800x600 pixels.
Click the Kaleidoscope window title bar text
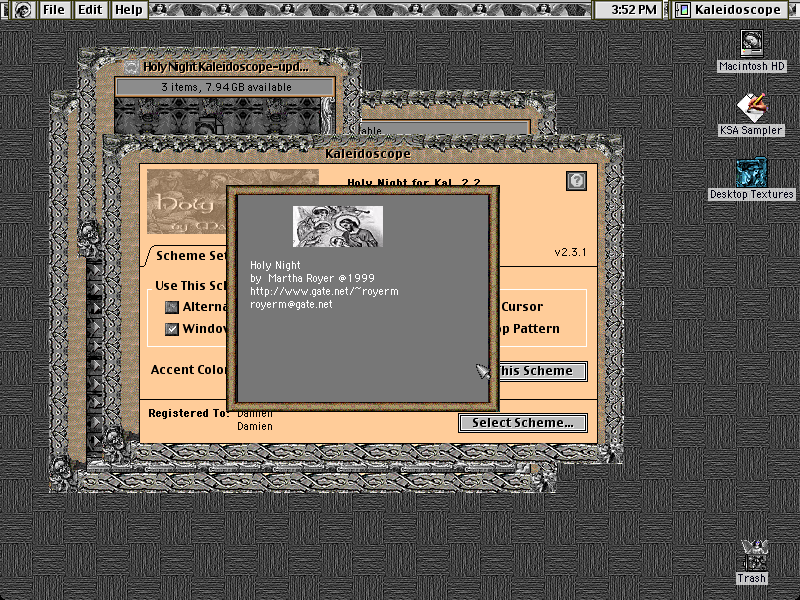368,154
